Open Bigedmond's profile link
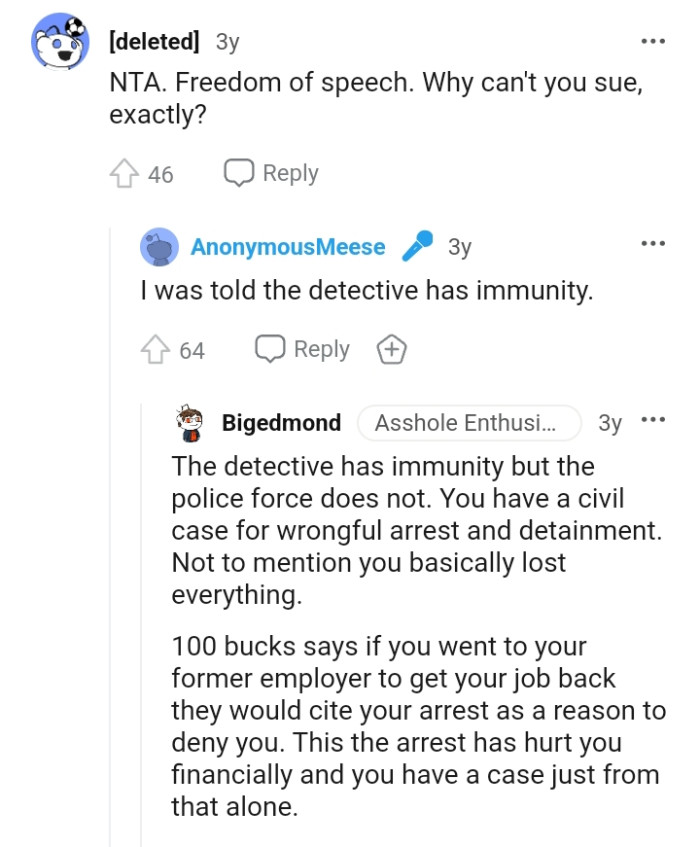The width and height of the screenshot is (700, 847). click(281, 423)
